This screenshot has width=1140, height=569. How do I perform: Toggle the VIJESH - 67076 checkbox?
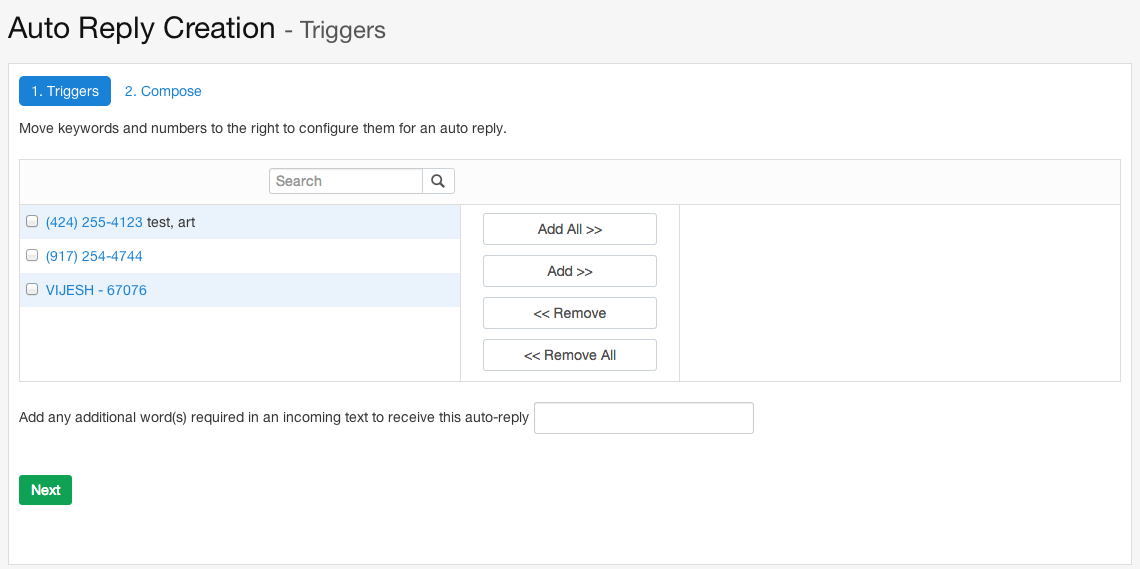(32, 290)
